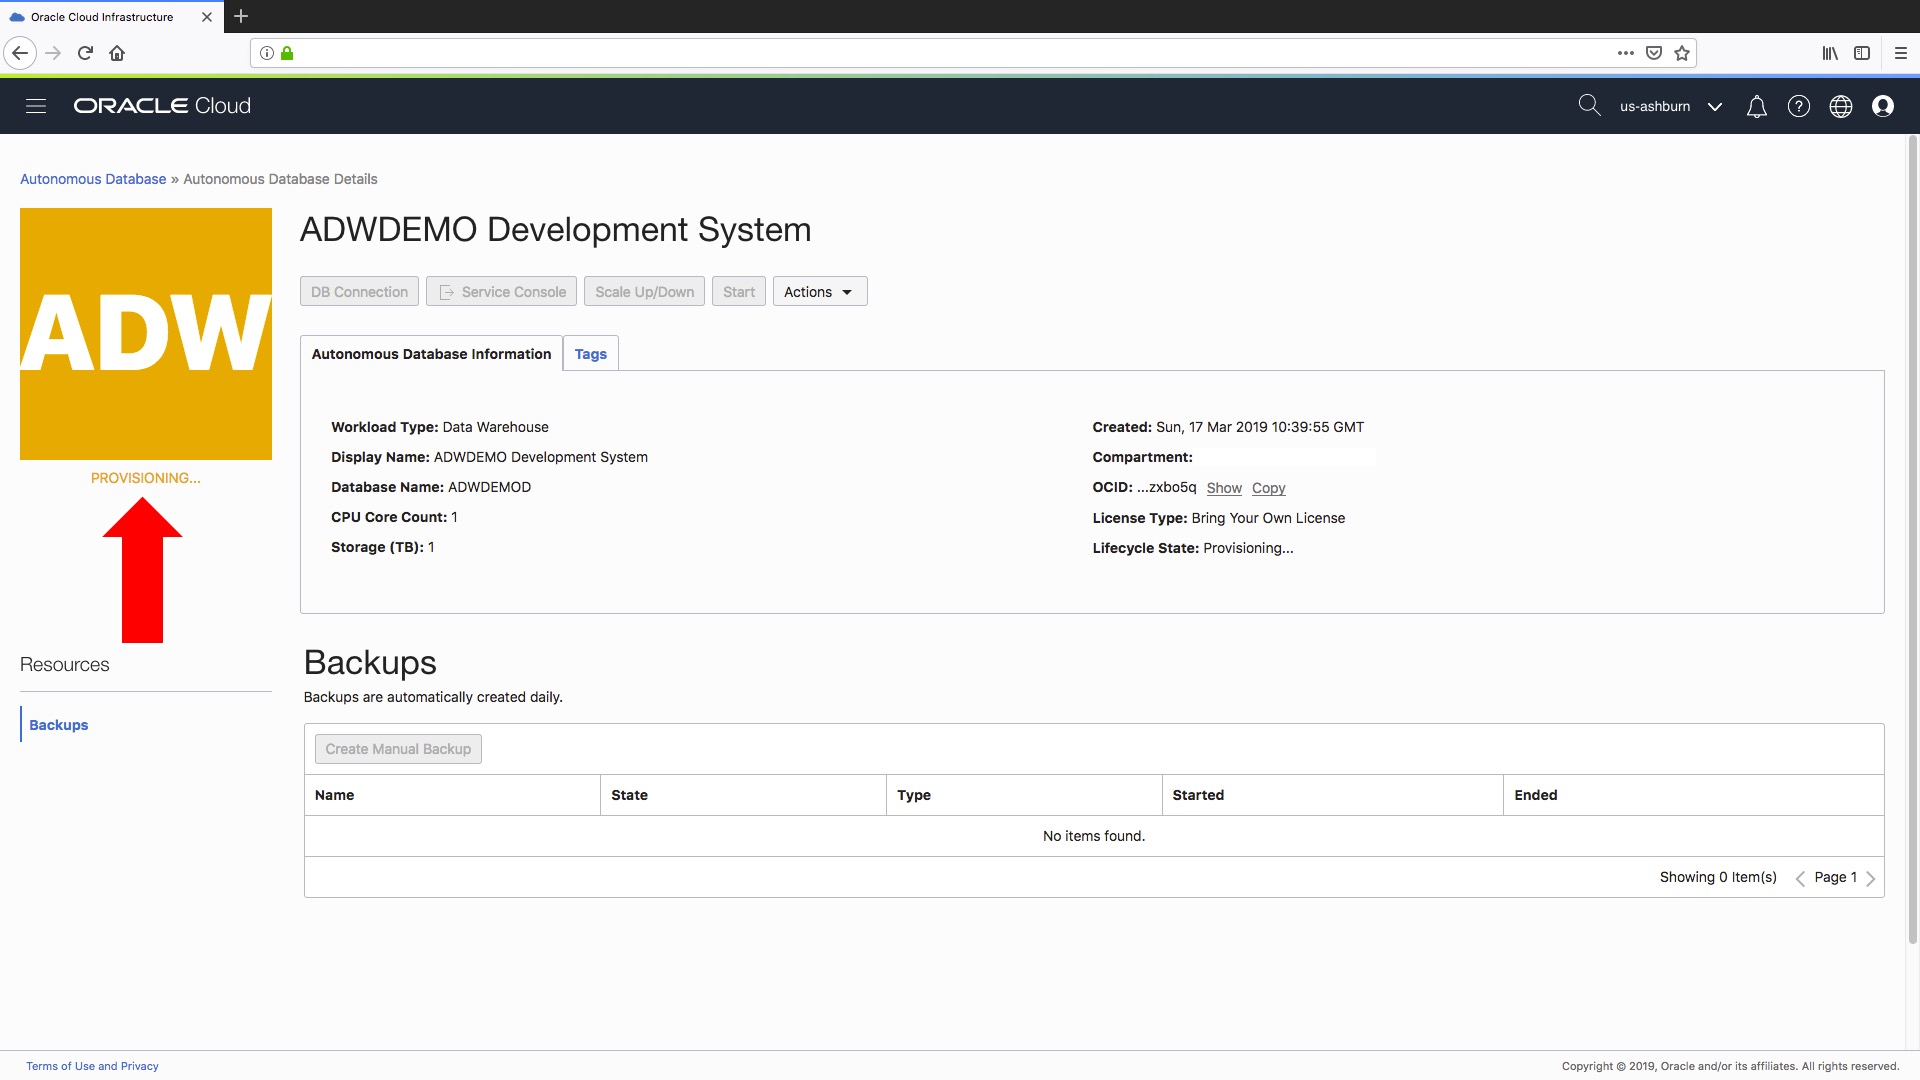The height and width of the screenshot is (1080, 1920).
Task: Bookmark this page using the star icon
Action: pyautogui.click(x=1681, y=53)
